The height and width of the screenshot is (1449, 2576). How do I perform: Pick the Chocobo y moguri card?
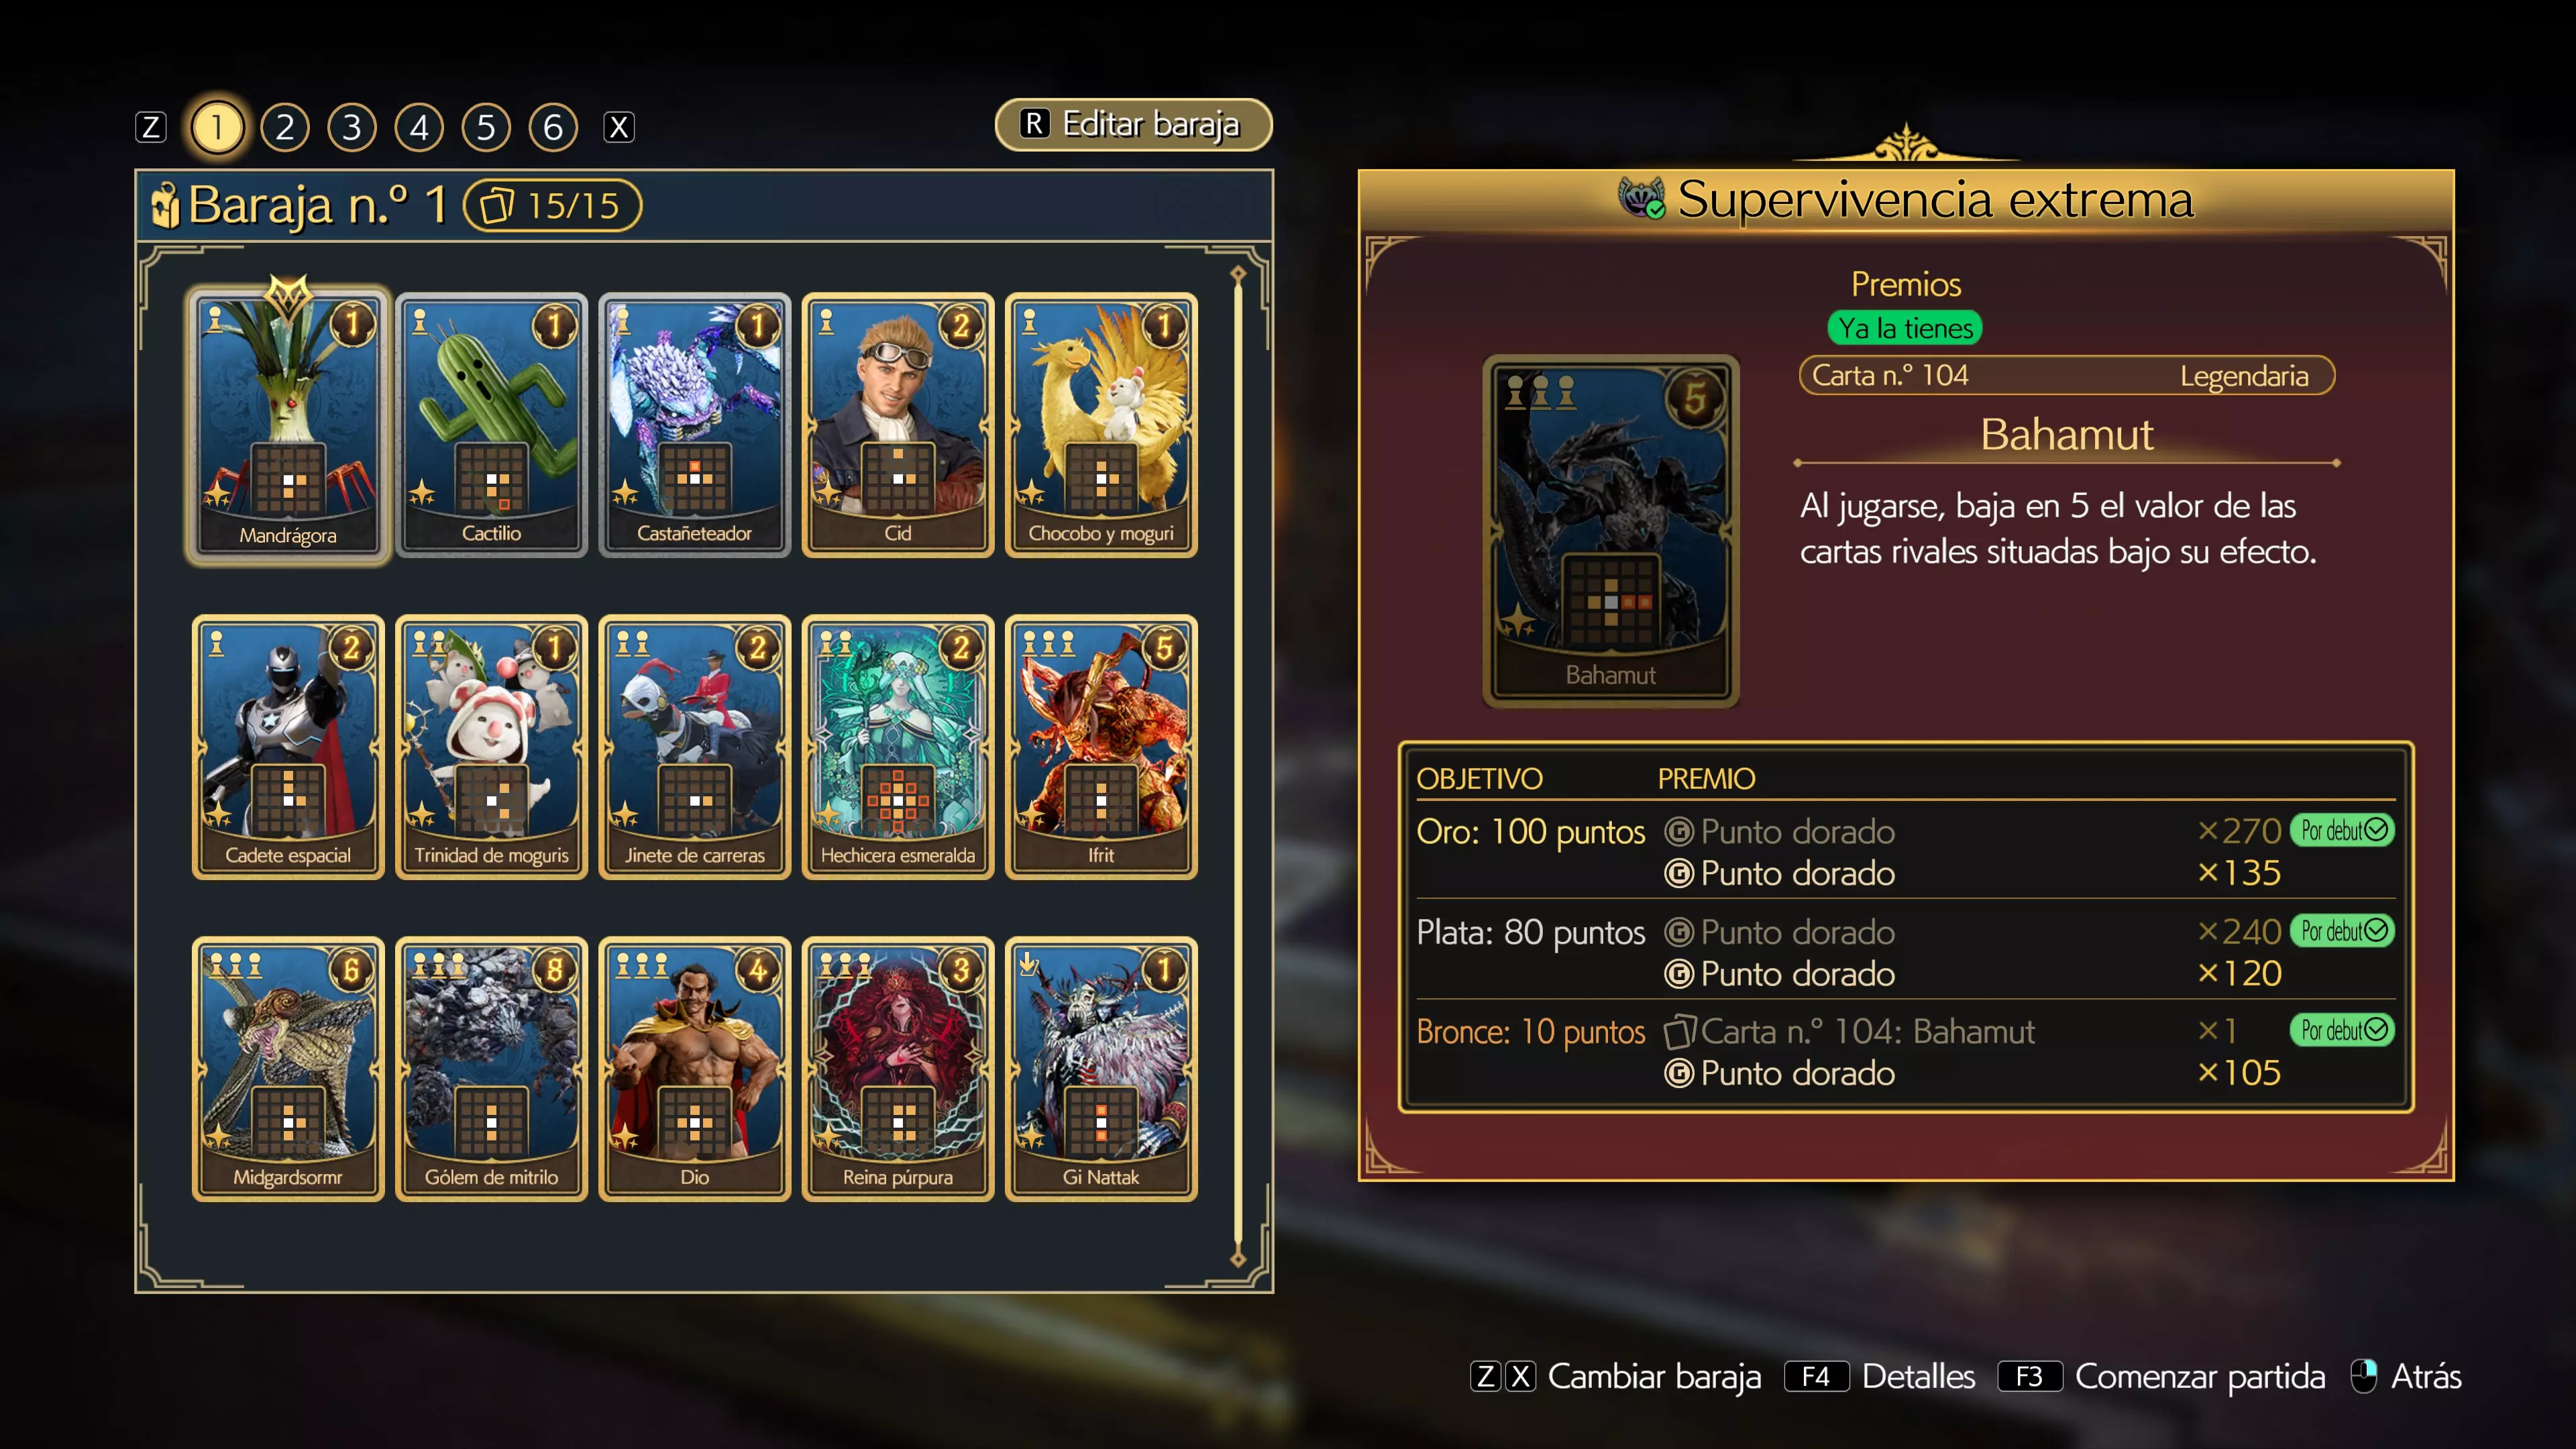(x=1101, y=425)
